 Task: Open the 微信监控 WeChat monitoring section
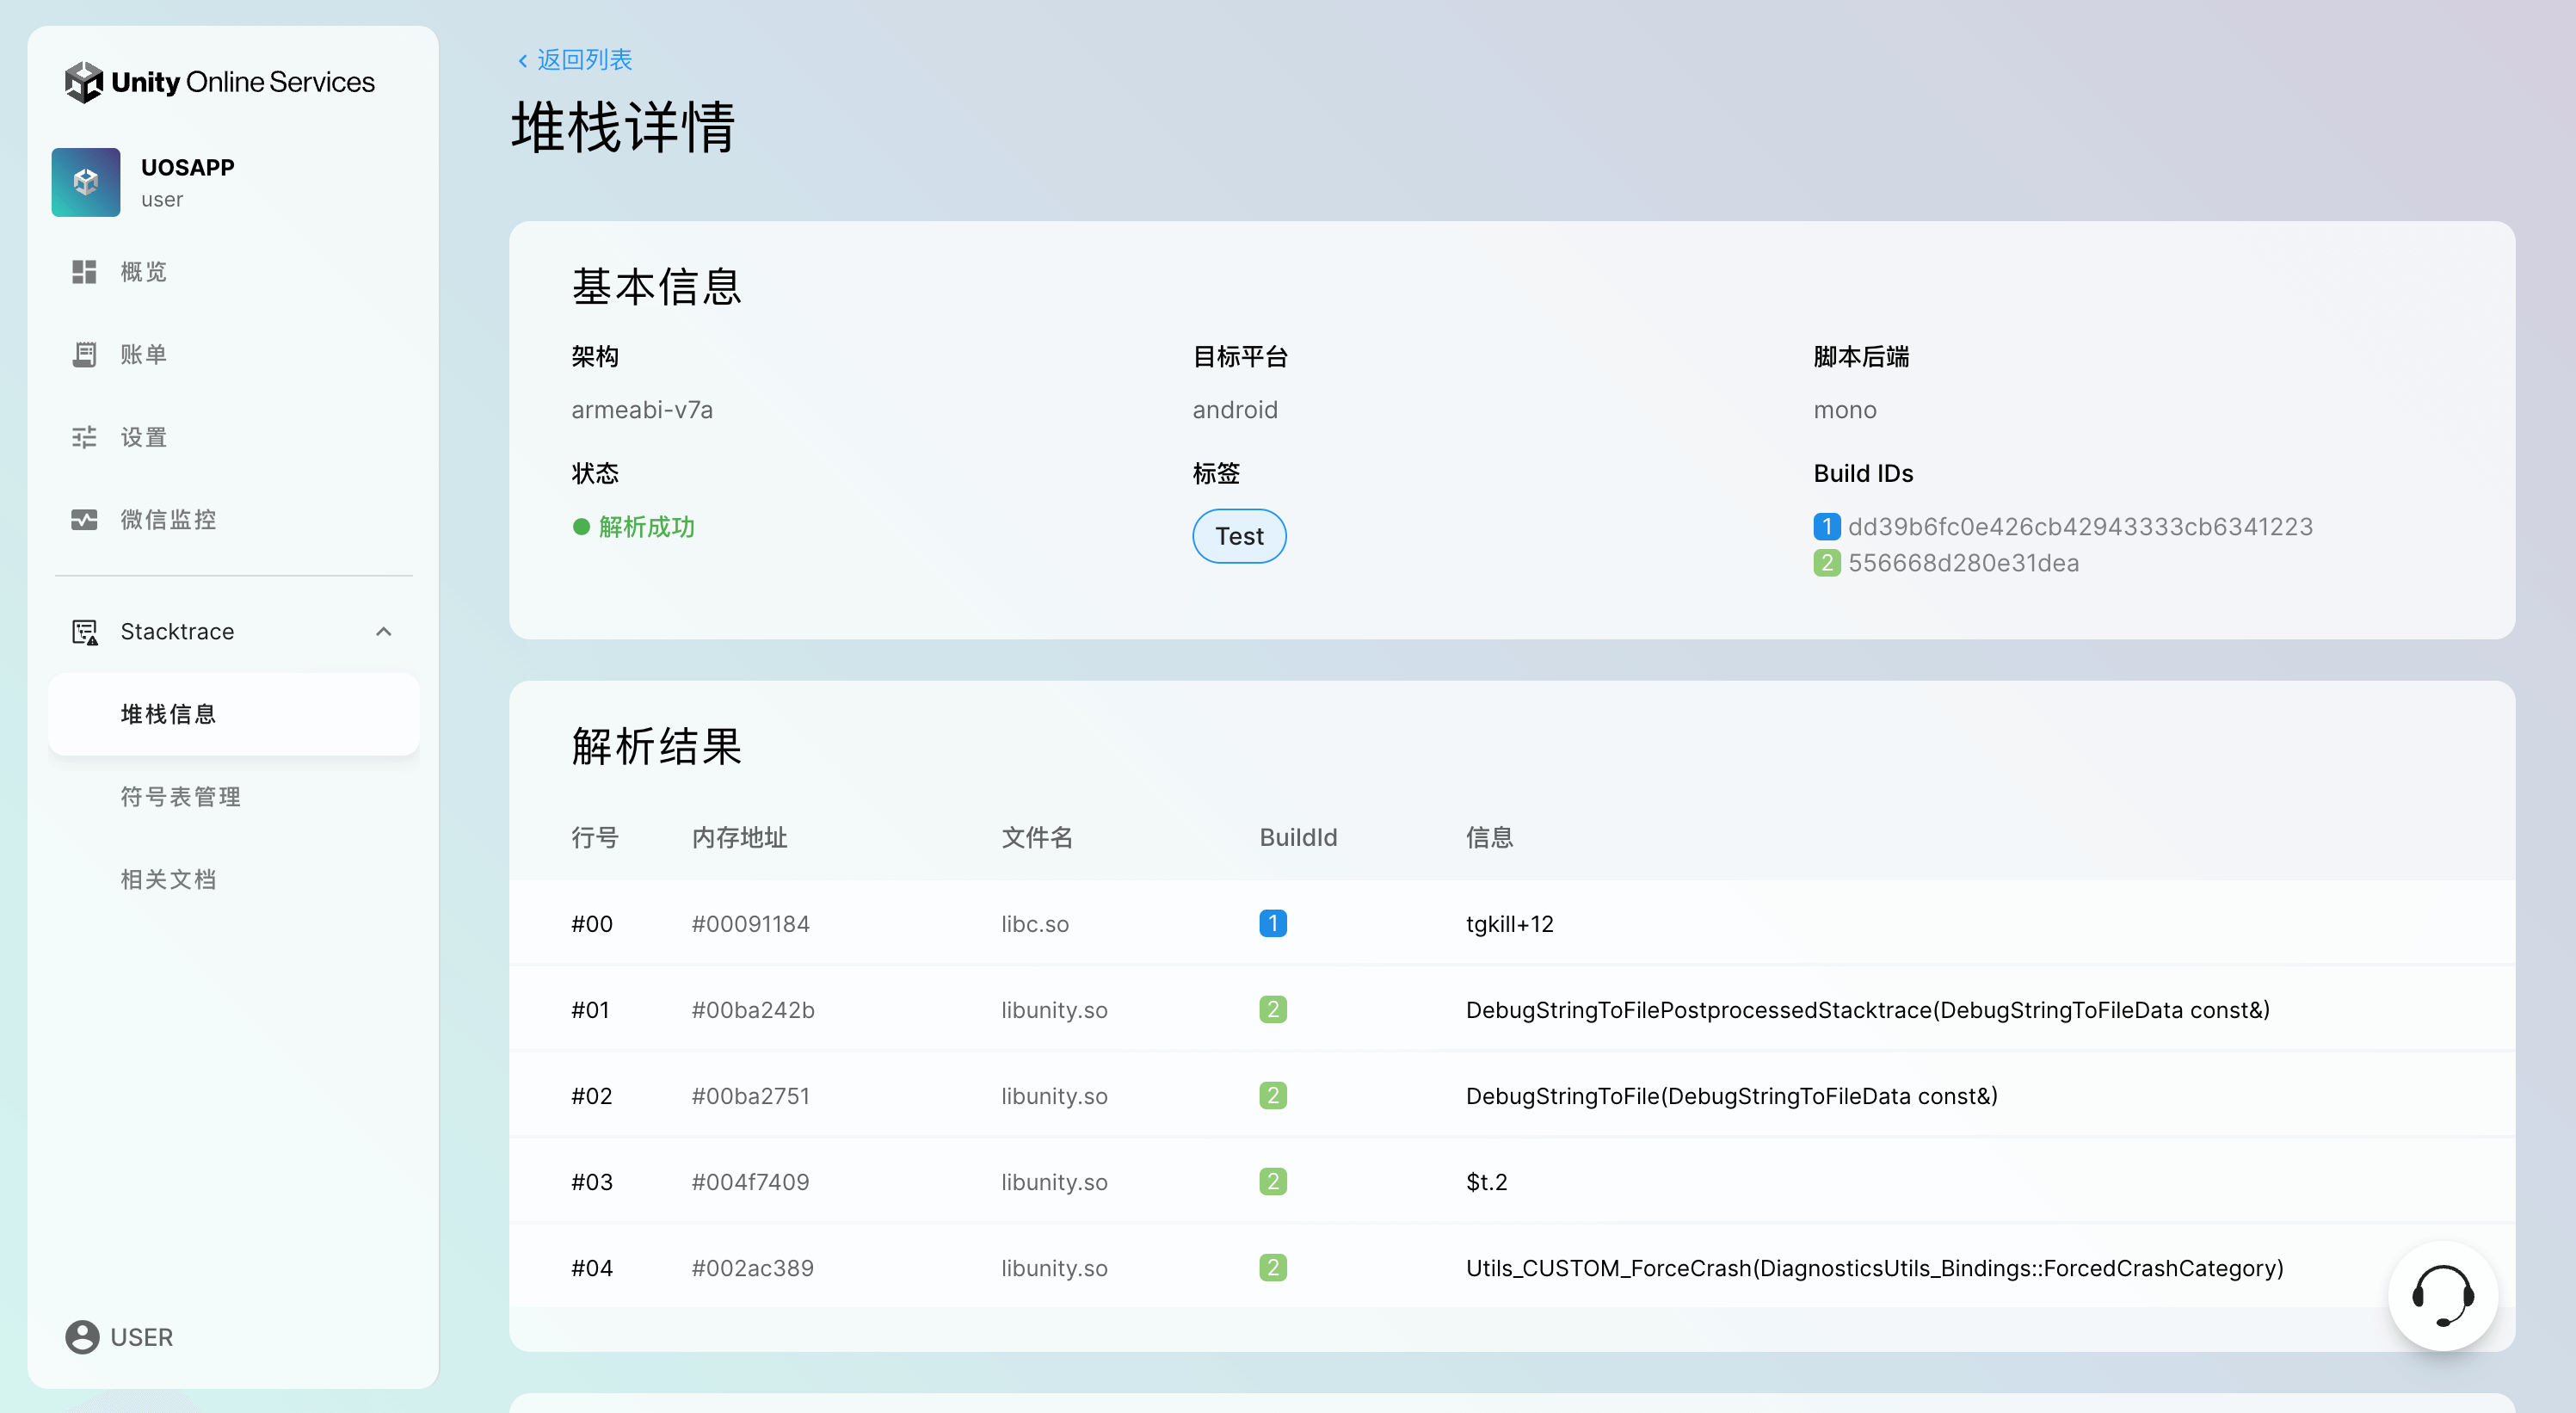click(166, 519)
